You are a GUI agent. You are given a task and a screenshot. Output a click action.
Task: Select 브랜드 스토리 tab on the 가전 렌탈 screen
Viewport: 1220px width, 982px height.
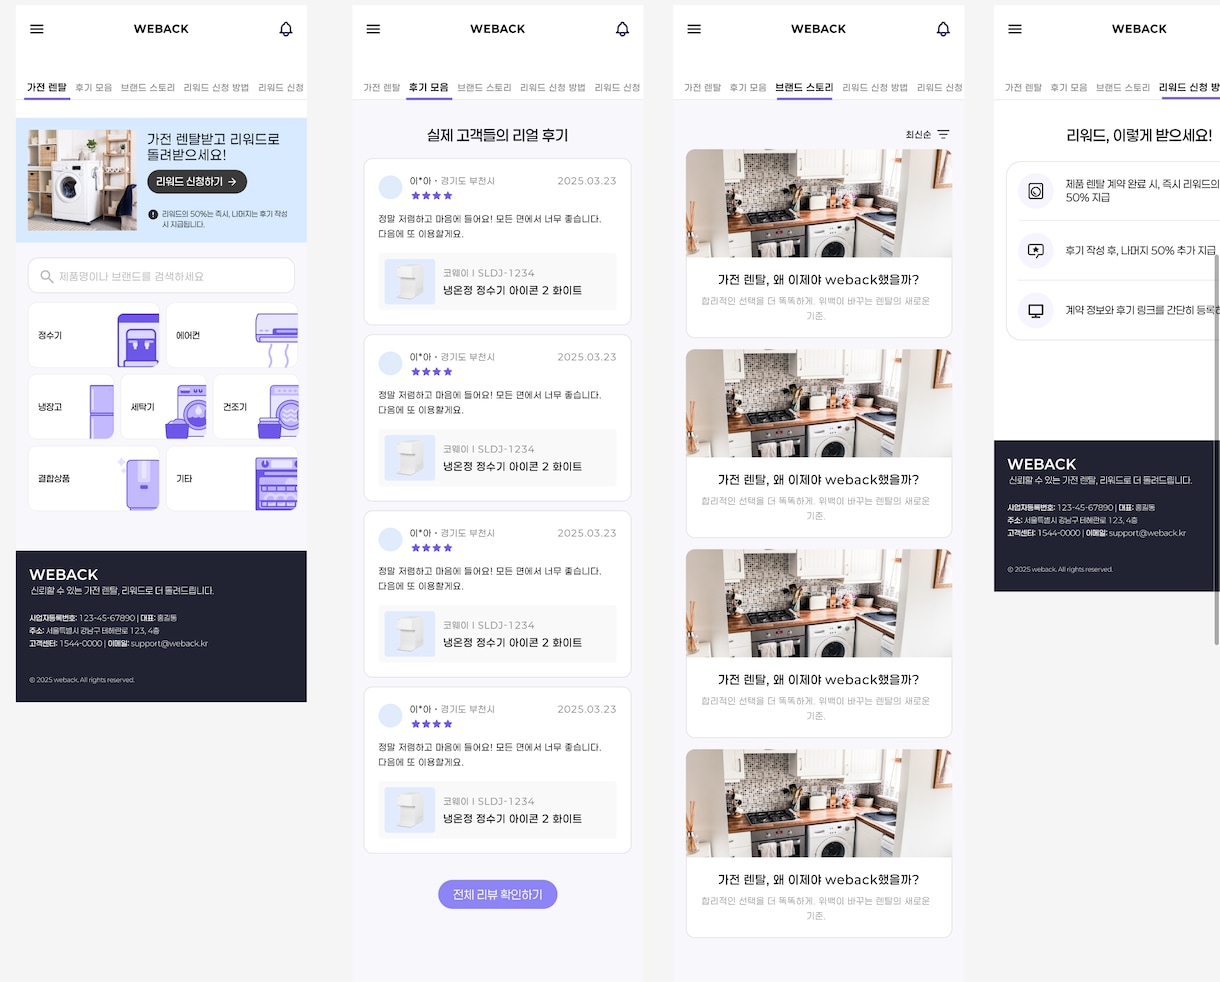148,88
